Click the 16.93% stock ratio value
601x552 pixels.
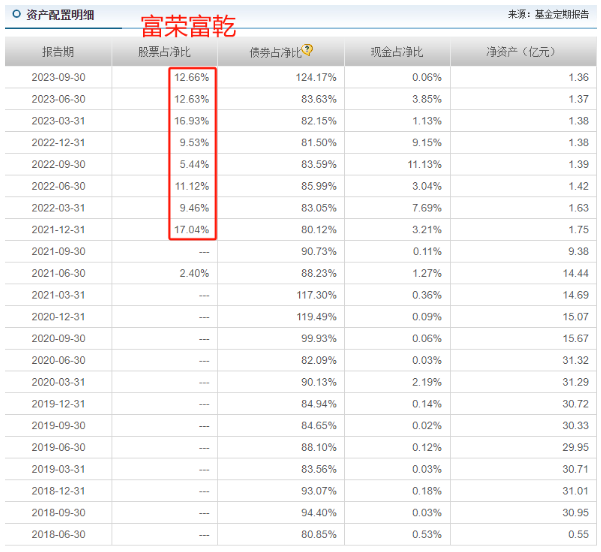coord(192,121)
